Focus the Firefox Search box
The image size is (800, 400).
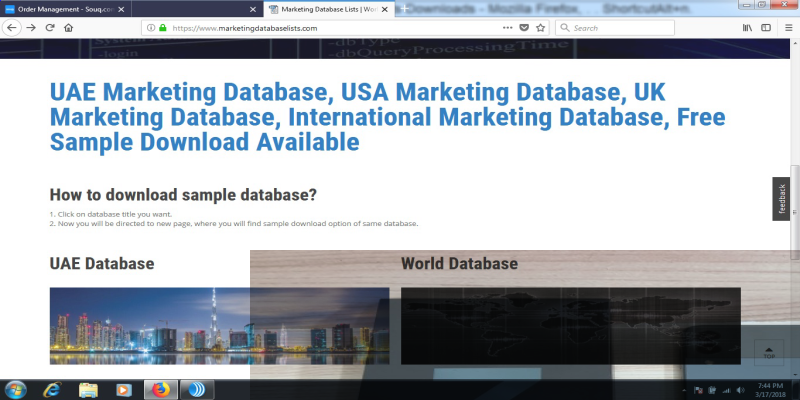coord(615,28)
